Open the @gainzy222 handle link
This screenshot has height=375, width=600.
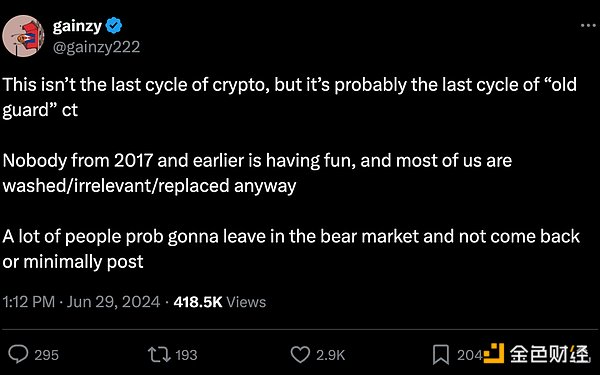pyautogui.click(x=96, y=47)
